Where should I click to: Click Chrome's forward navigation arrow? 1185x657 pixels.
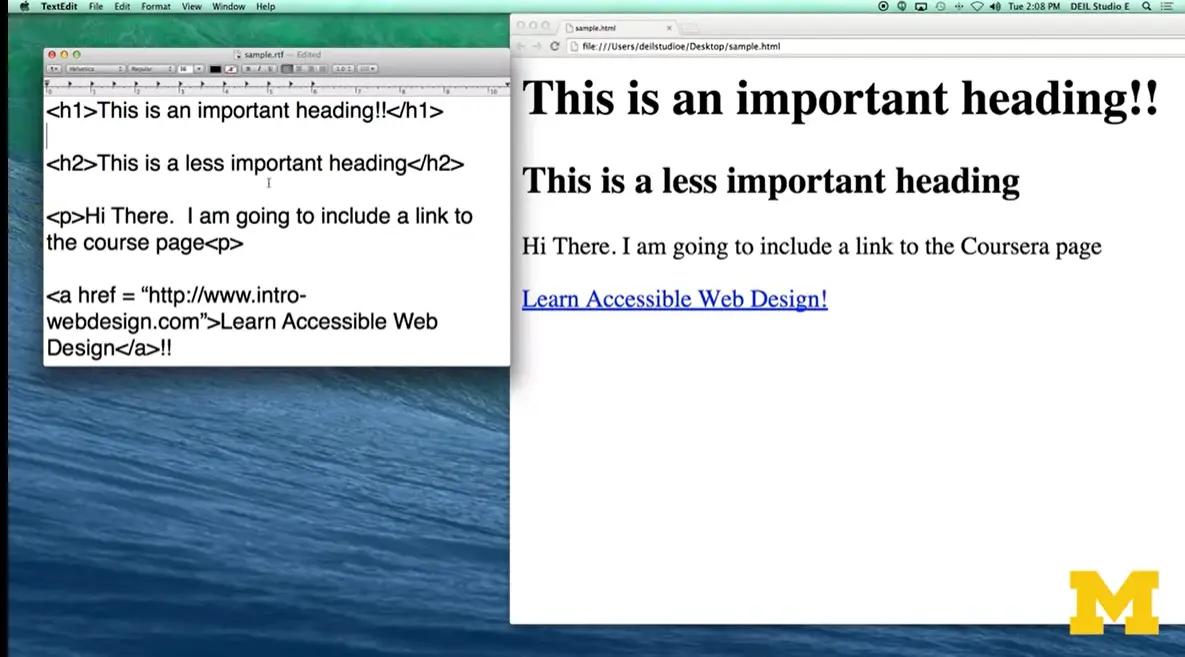[x=535, y=46]
